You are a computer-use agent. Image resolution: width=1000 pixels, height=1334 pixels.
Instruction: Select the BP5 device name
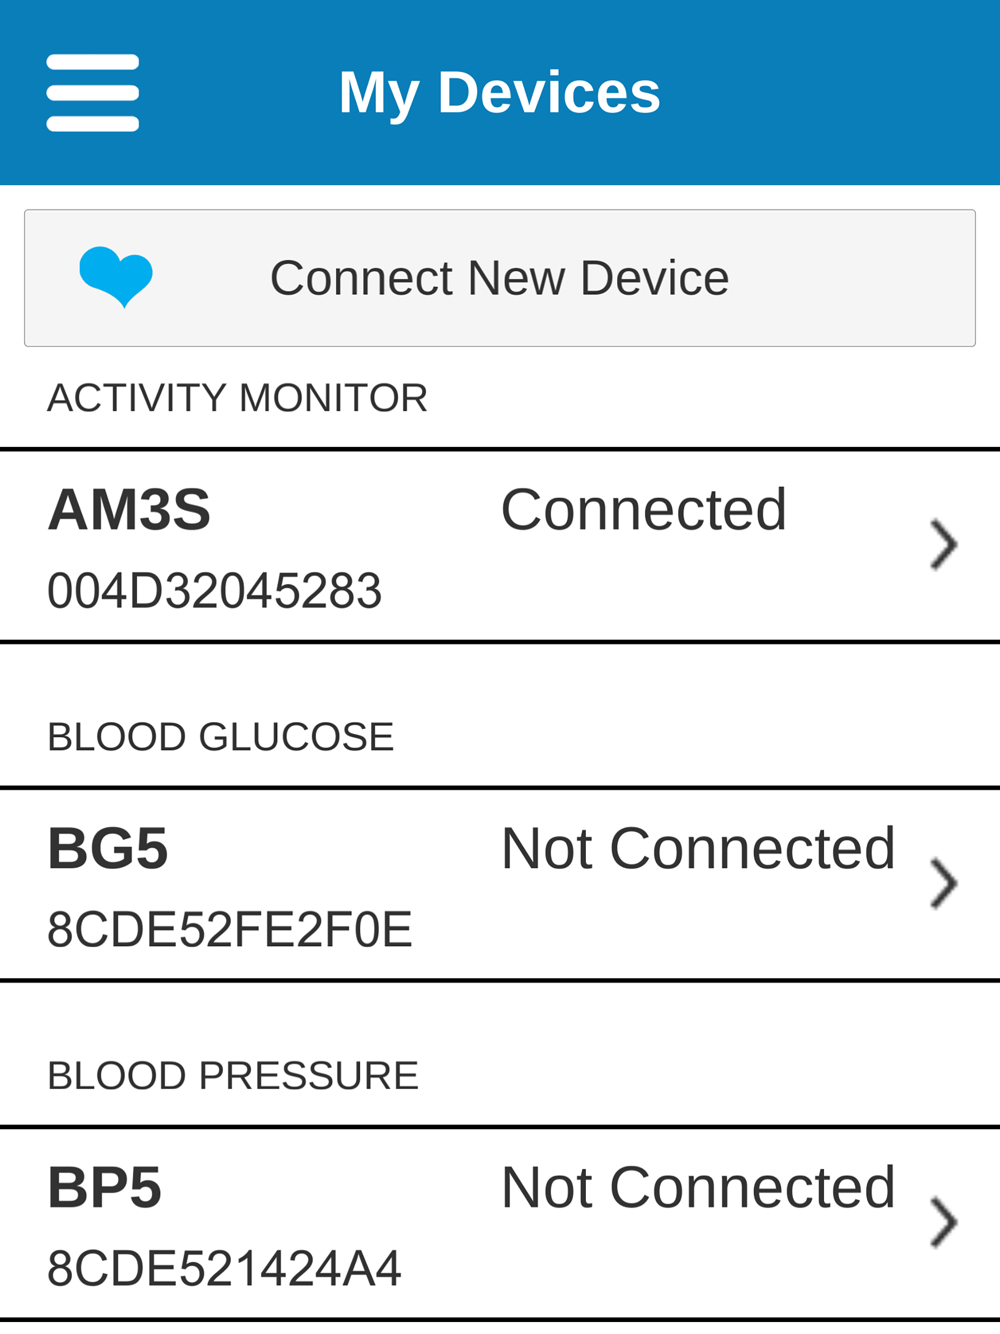(x=105, y=1188)
